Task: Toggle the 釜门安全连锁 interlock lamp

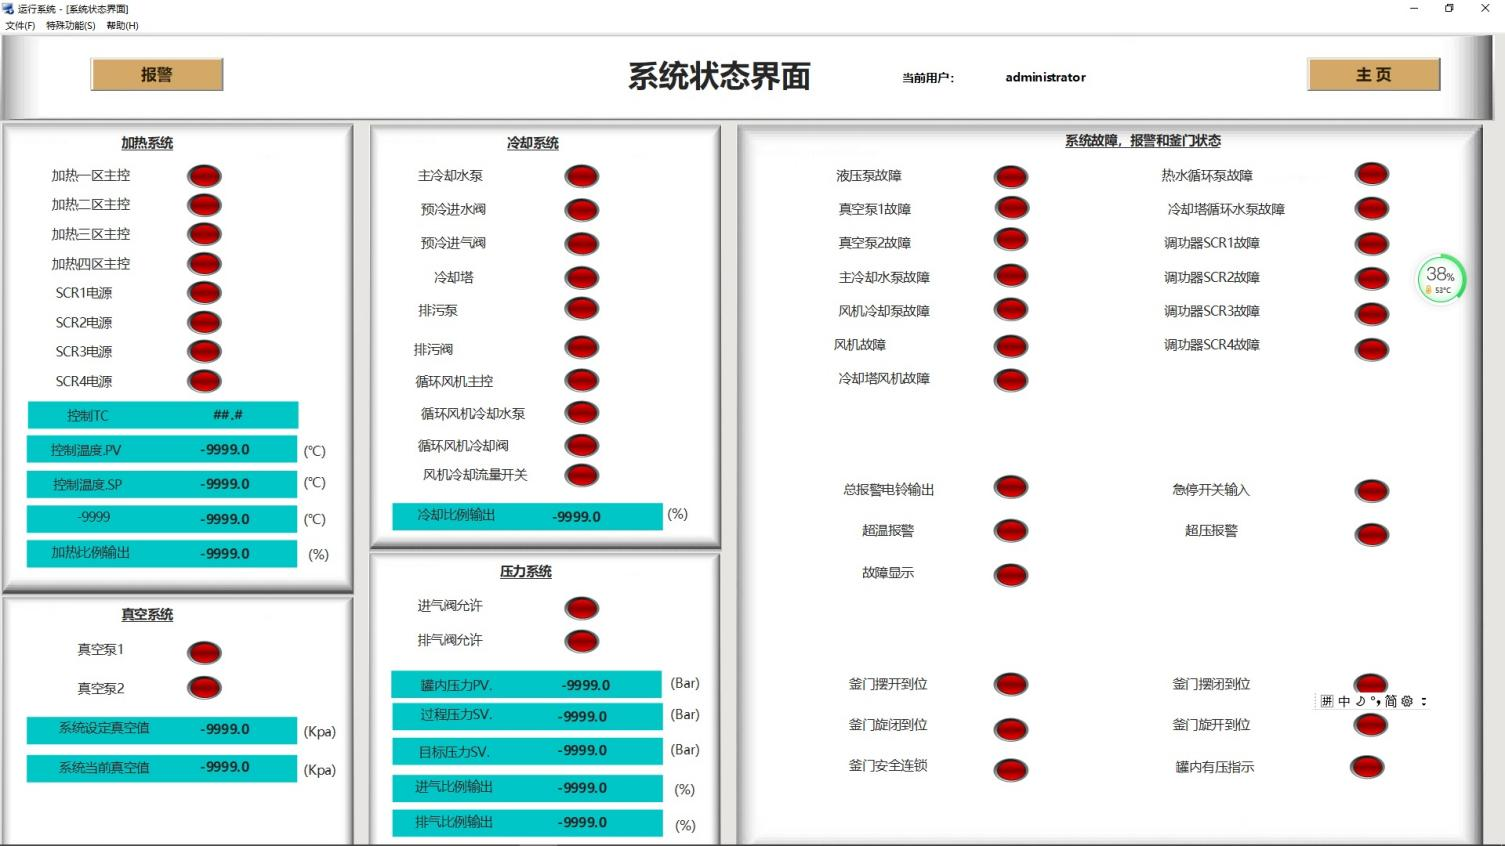Action: click(x=1010, y=770)
